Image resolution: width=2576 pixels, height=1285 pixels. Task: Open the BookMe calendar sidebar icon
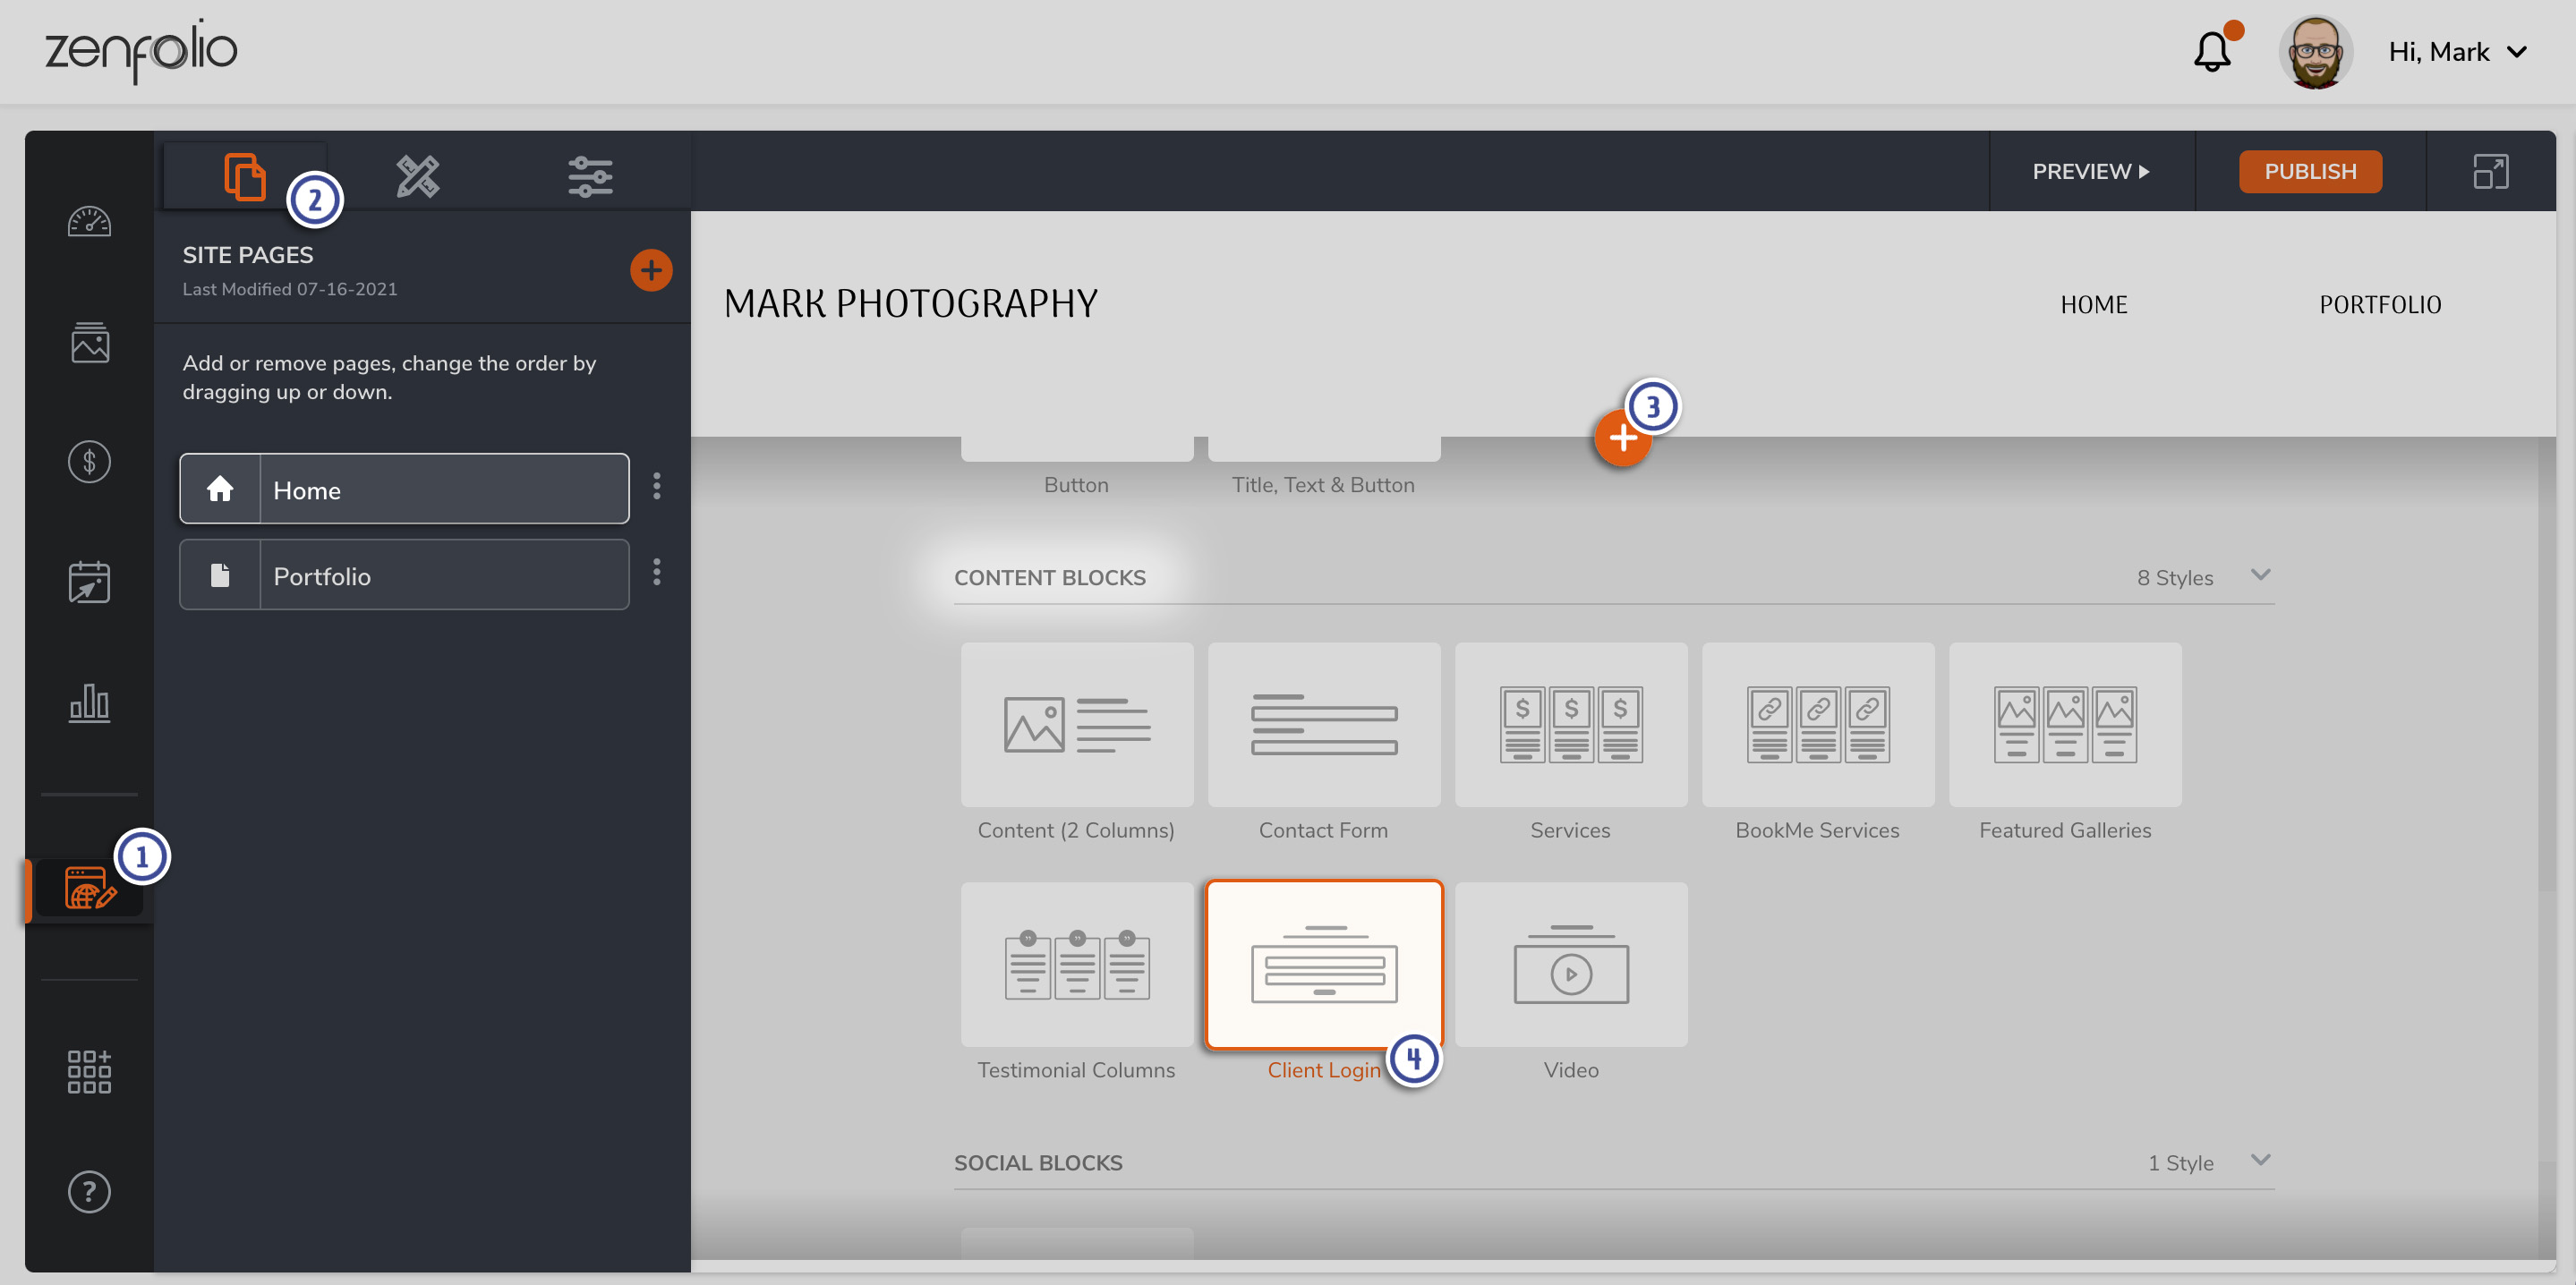coord(89,582)
